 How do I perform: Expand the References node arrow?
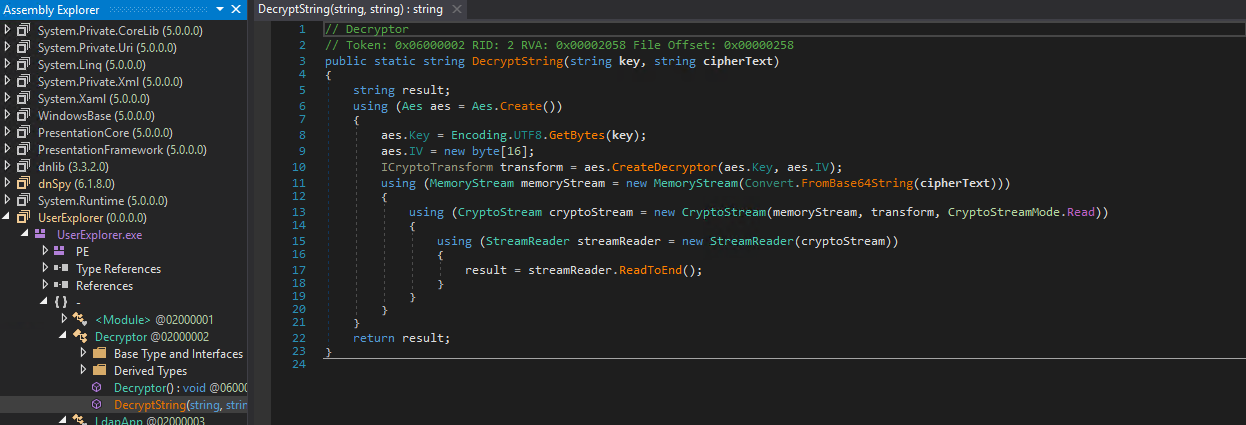[x=45, y=286]
